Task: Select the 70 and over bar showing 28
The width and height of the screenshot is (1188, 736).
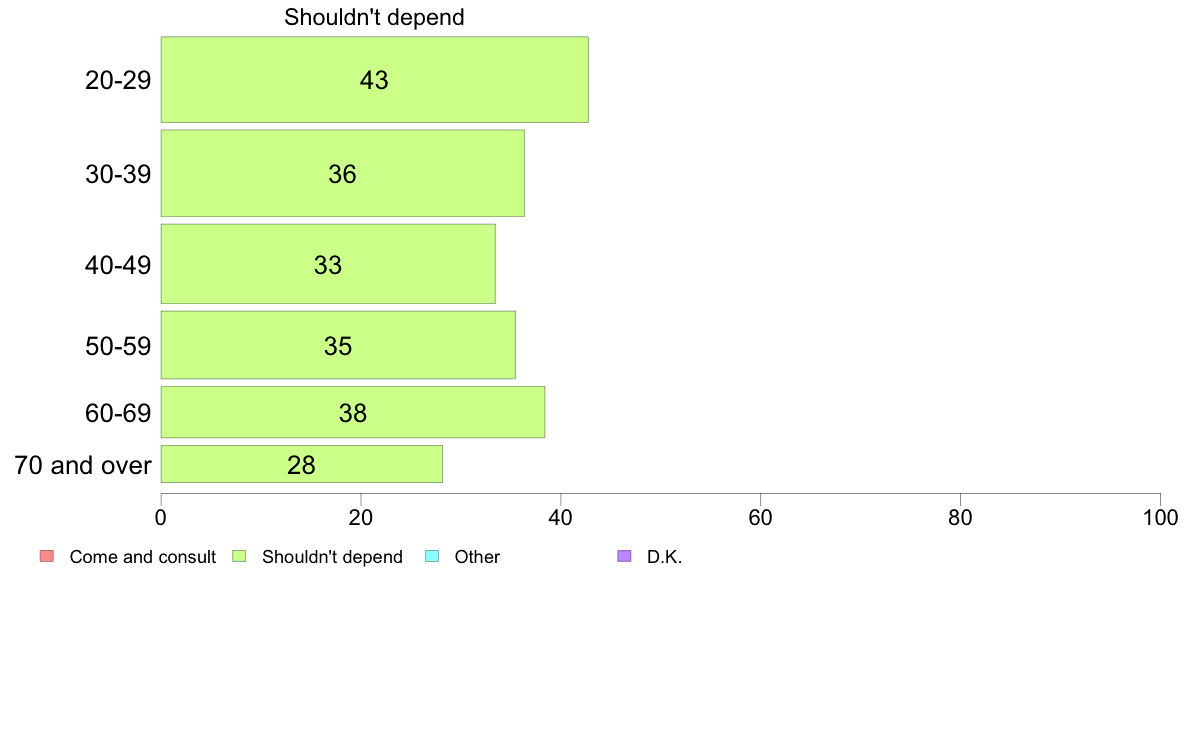Action: click(302, 464)
